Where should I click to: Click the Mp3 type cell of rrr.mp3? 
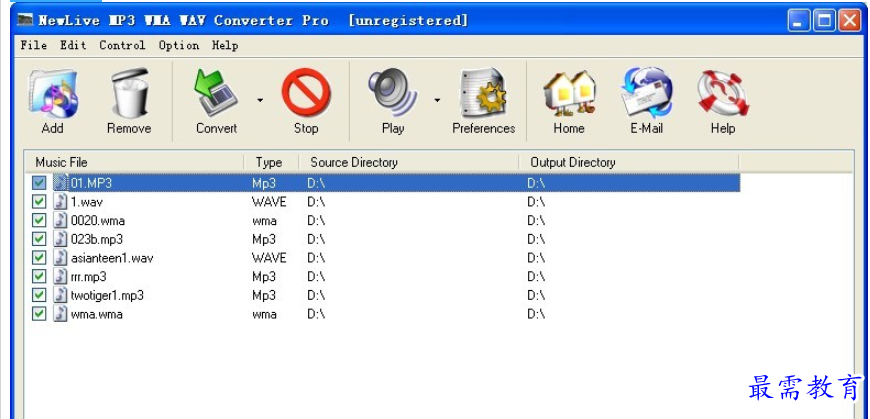(x=264, y=276)
